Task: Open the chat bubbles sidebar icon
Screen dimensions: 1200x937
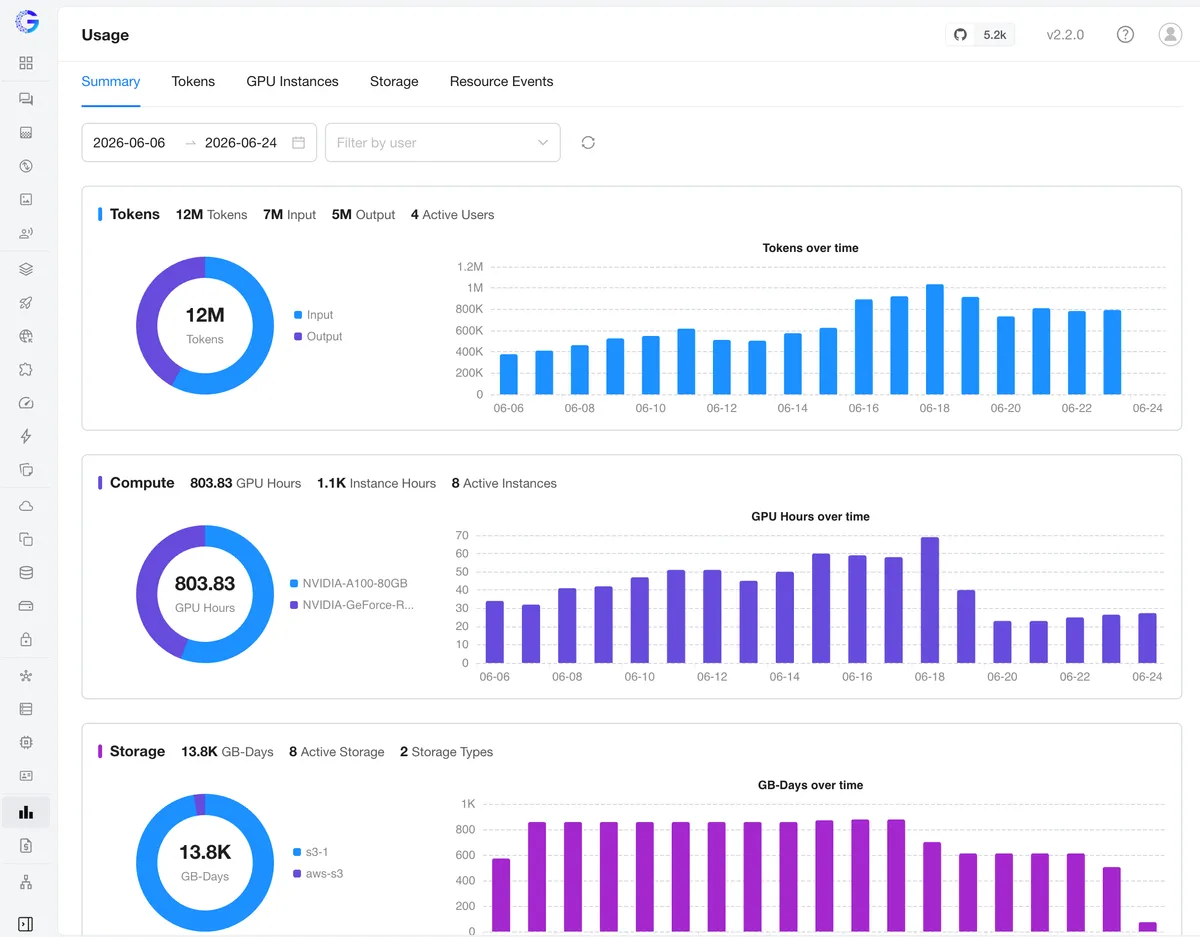Action: tap(26, 99)
